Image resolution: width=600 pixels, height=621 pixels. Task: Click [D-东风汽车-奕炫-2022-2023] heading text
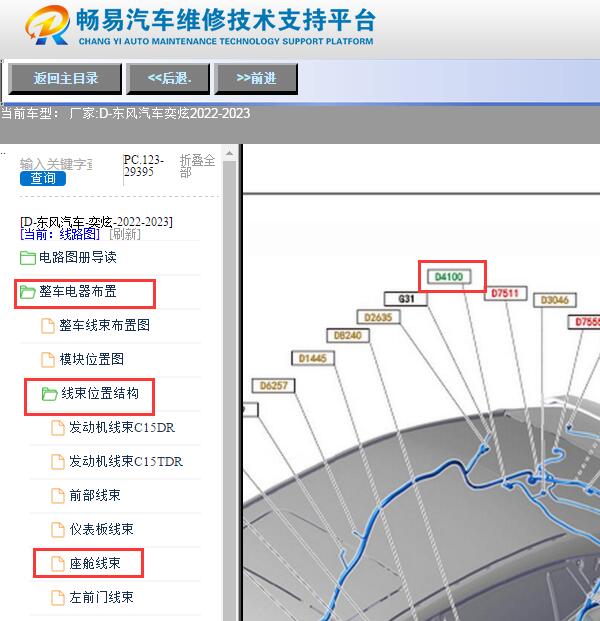click(x=96, y=222)
